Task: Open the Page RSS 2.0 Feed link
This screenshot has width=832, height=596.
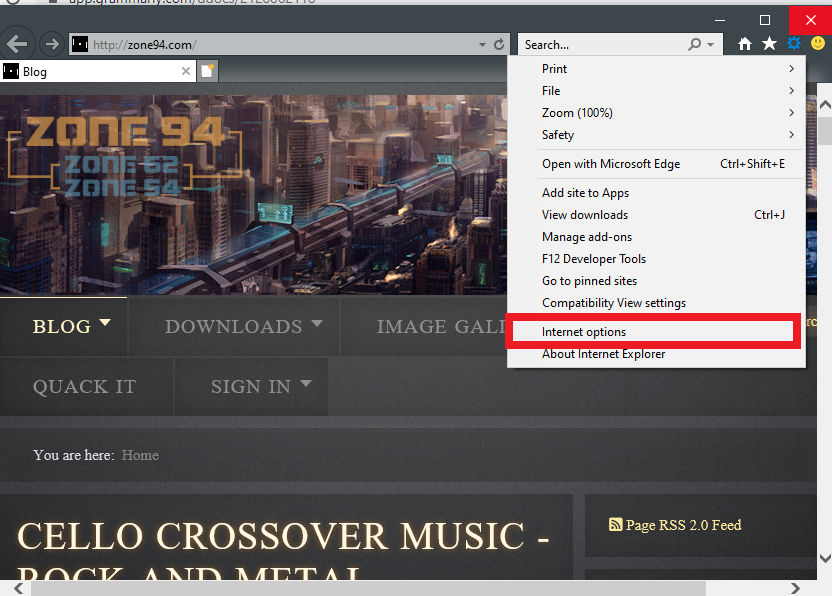Action: (x=683, y=525)
